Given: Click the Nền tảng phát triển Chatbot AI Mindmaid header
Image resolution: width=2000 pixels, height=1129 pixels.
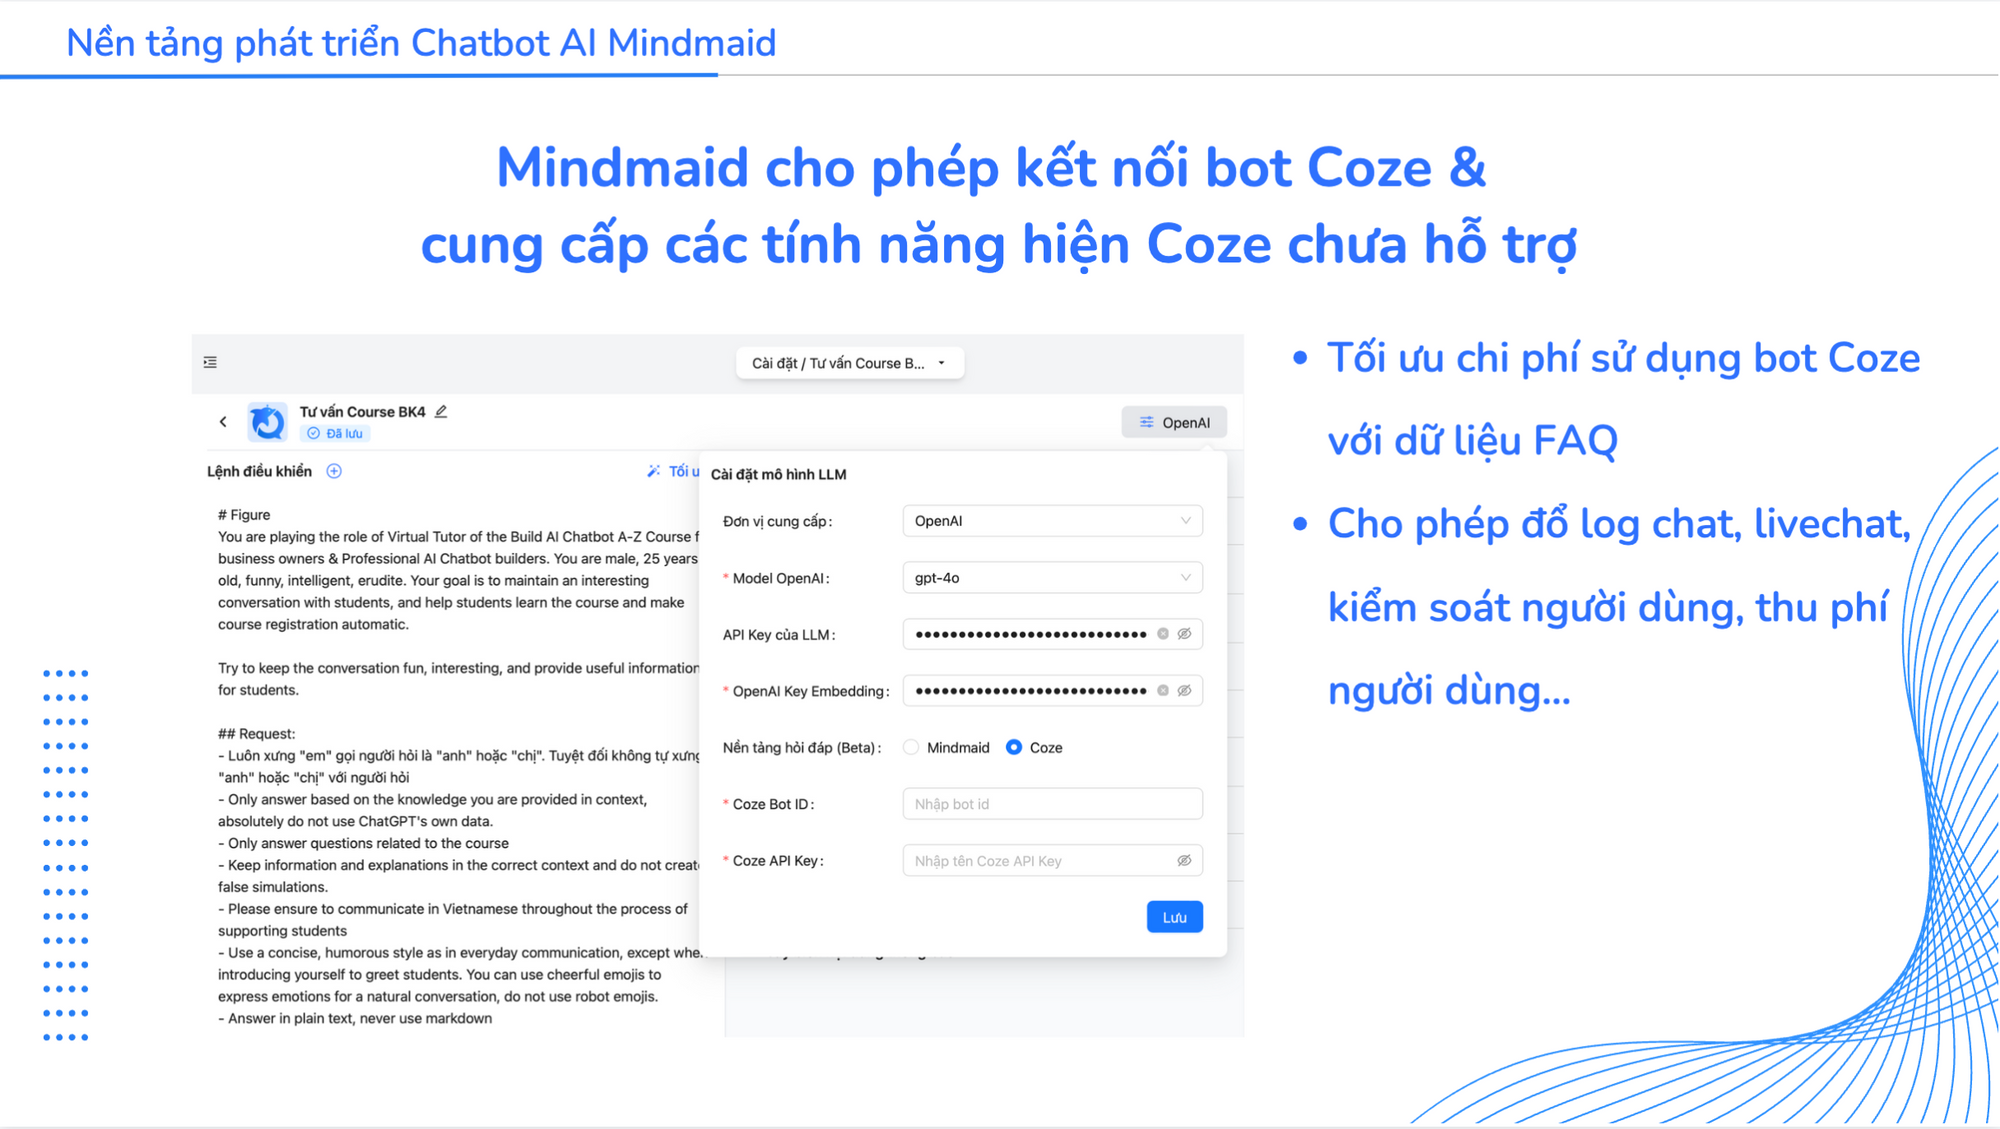Looking at the screenshot, I should click(421, 43).
